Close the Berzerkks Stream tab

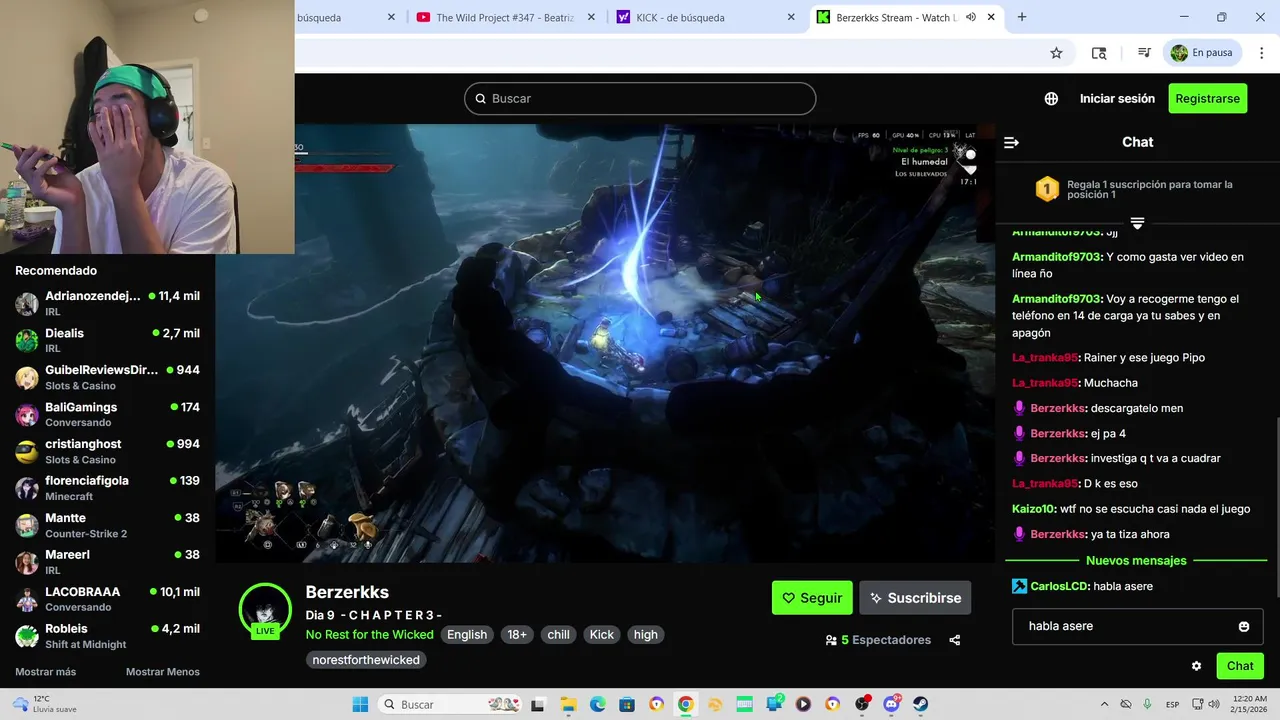coord(991,17)
